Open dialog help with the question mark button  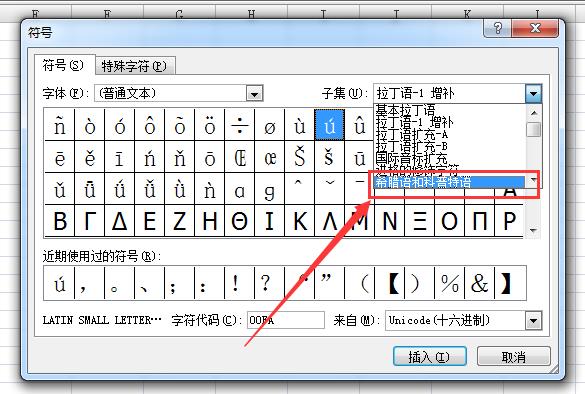coord(498,28)
